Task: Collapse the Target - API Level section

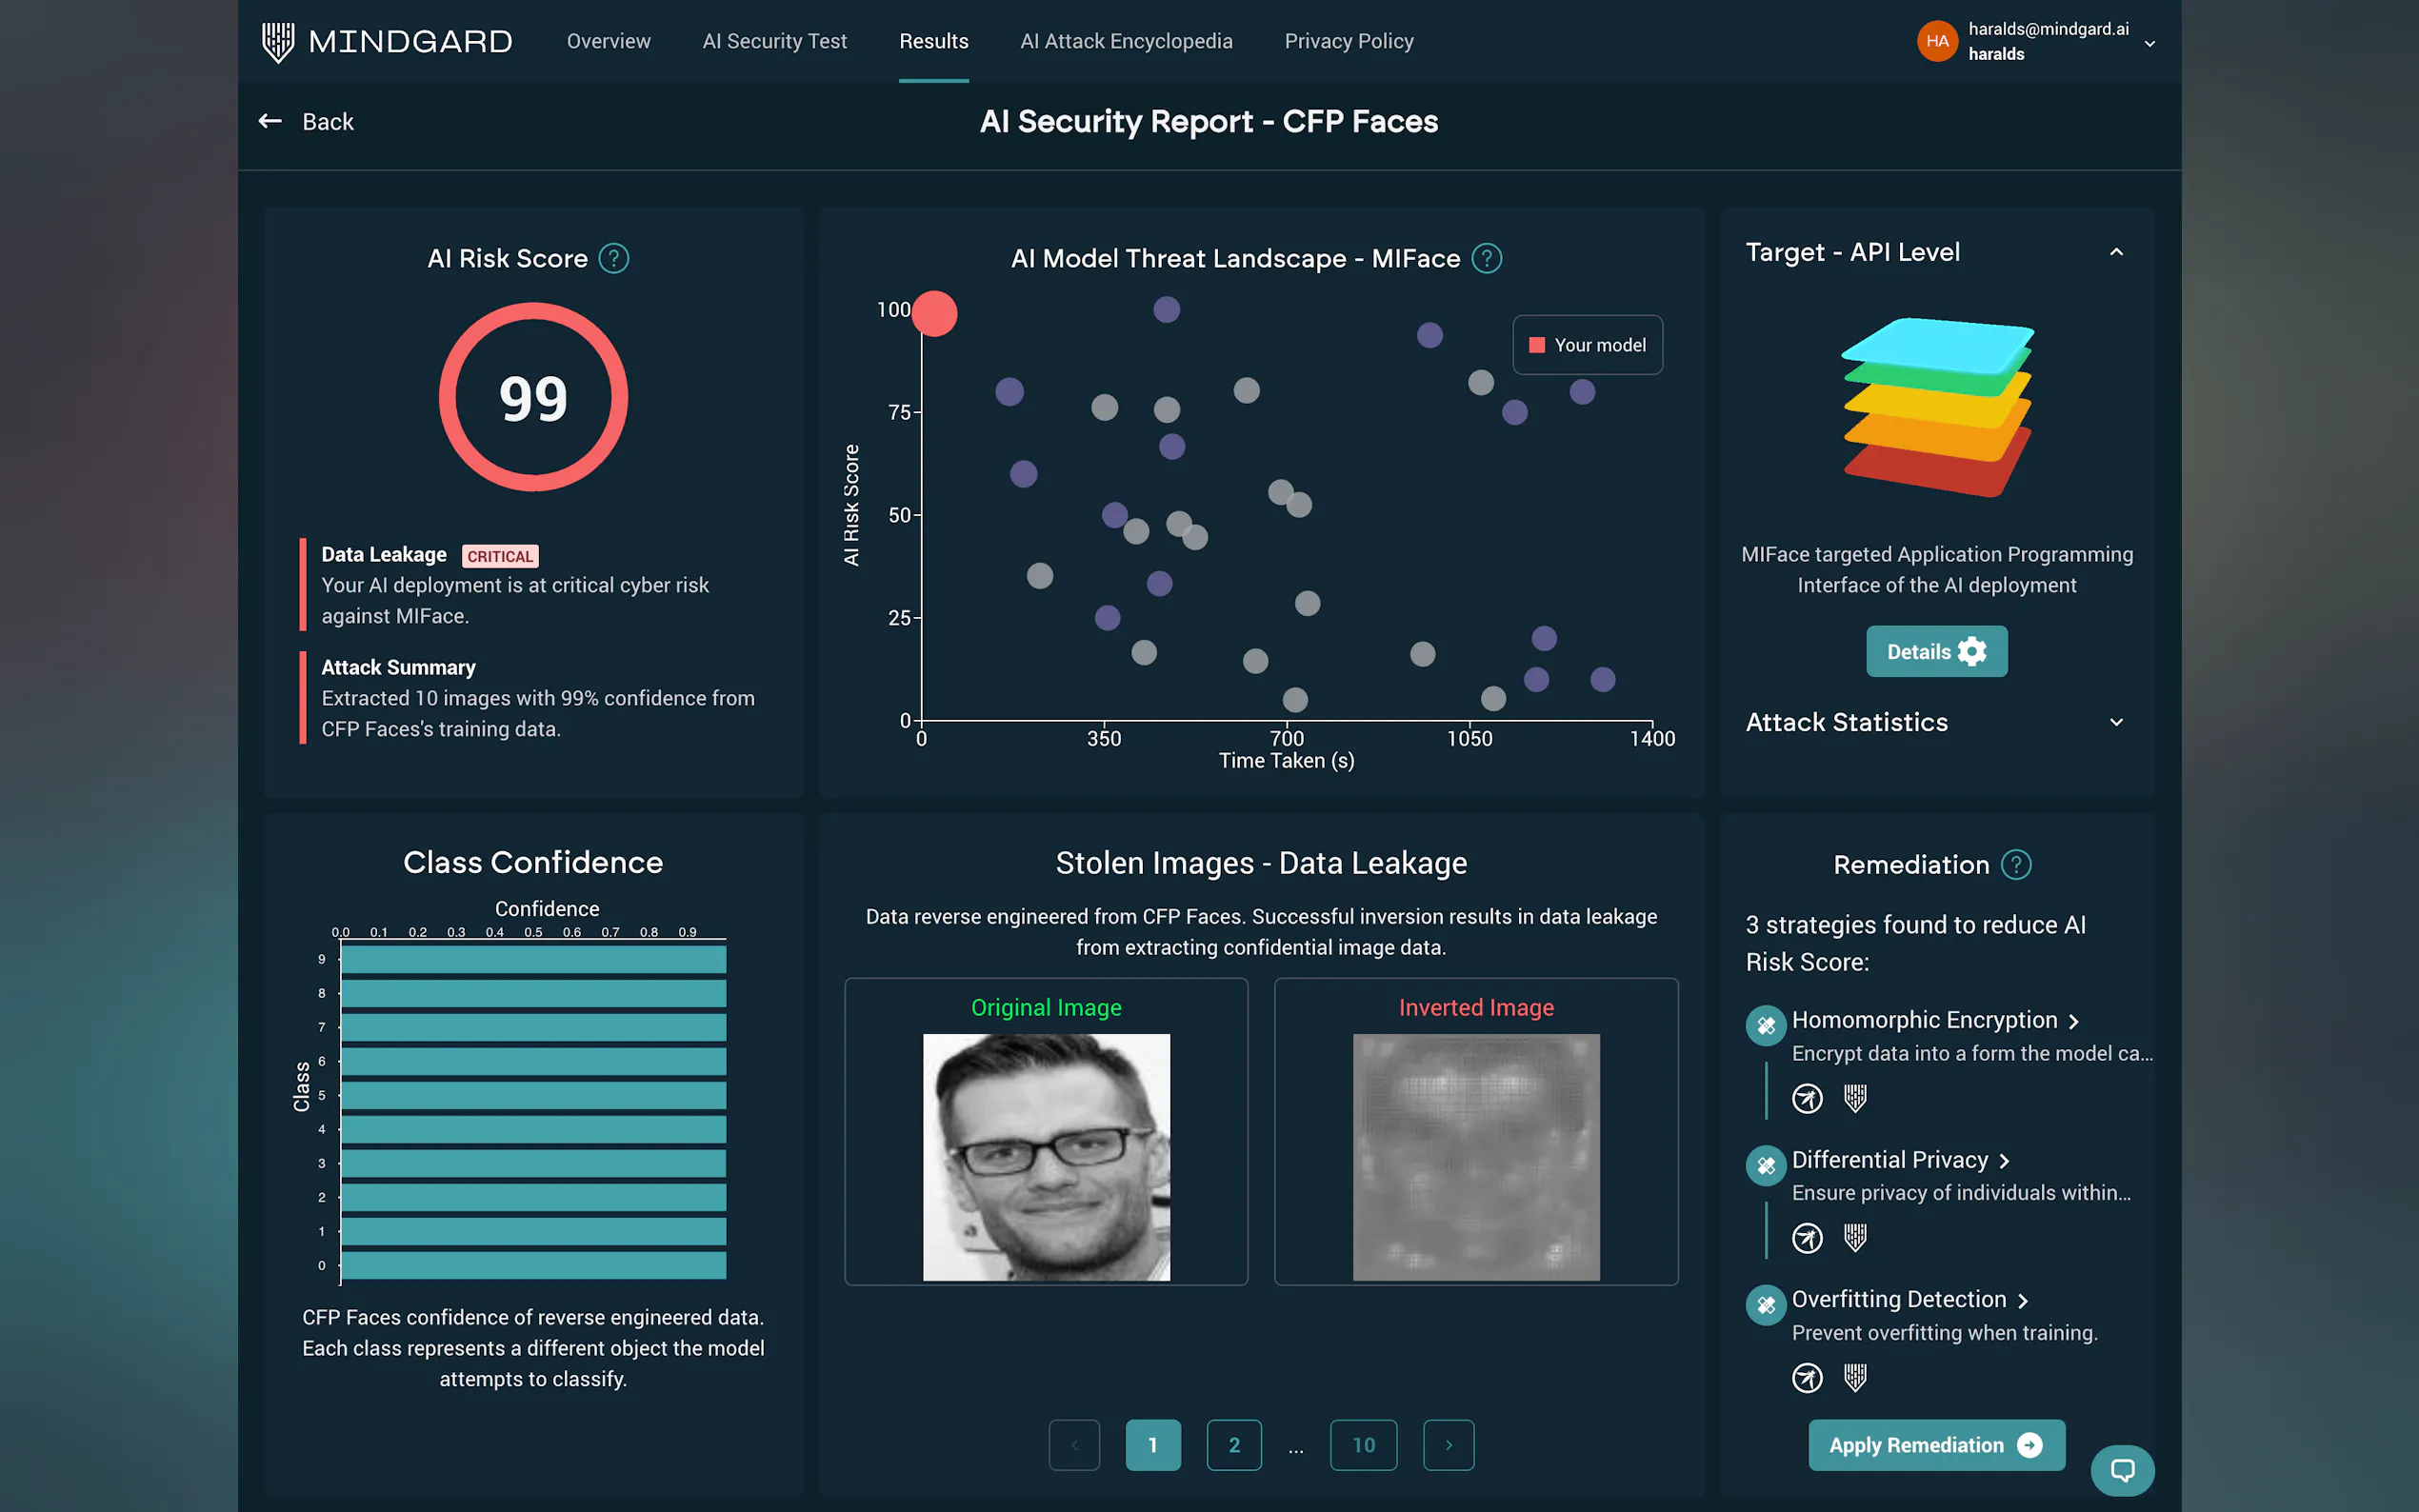Action: click(x=2115, y=252)
